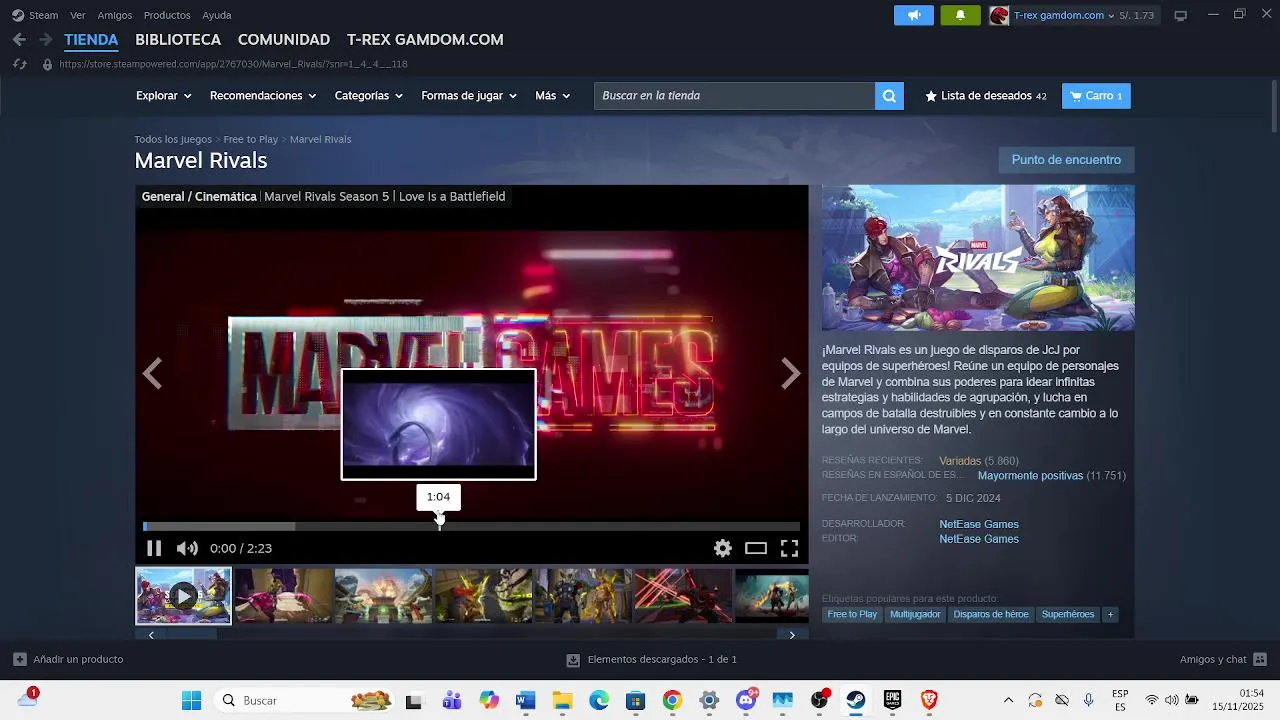This screenshot has width=1280, height=720.
Task: Click the store search magnifier button
Action: tap(889, 96)
